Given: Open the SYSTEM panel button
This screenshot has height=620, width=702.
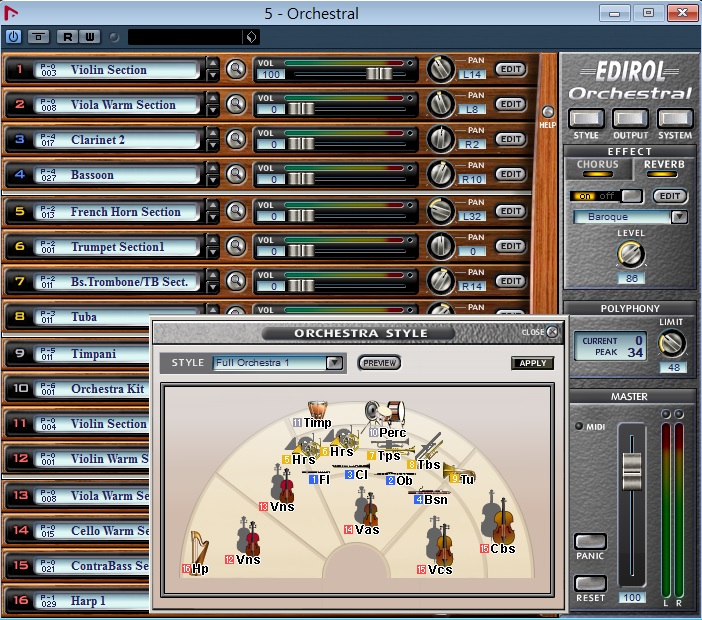Looking at the screenshot, I should point(675,119).
